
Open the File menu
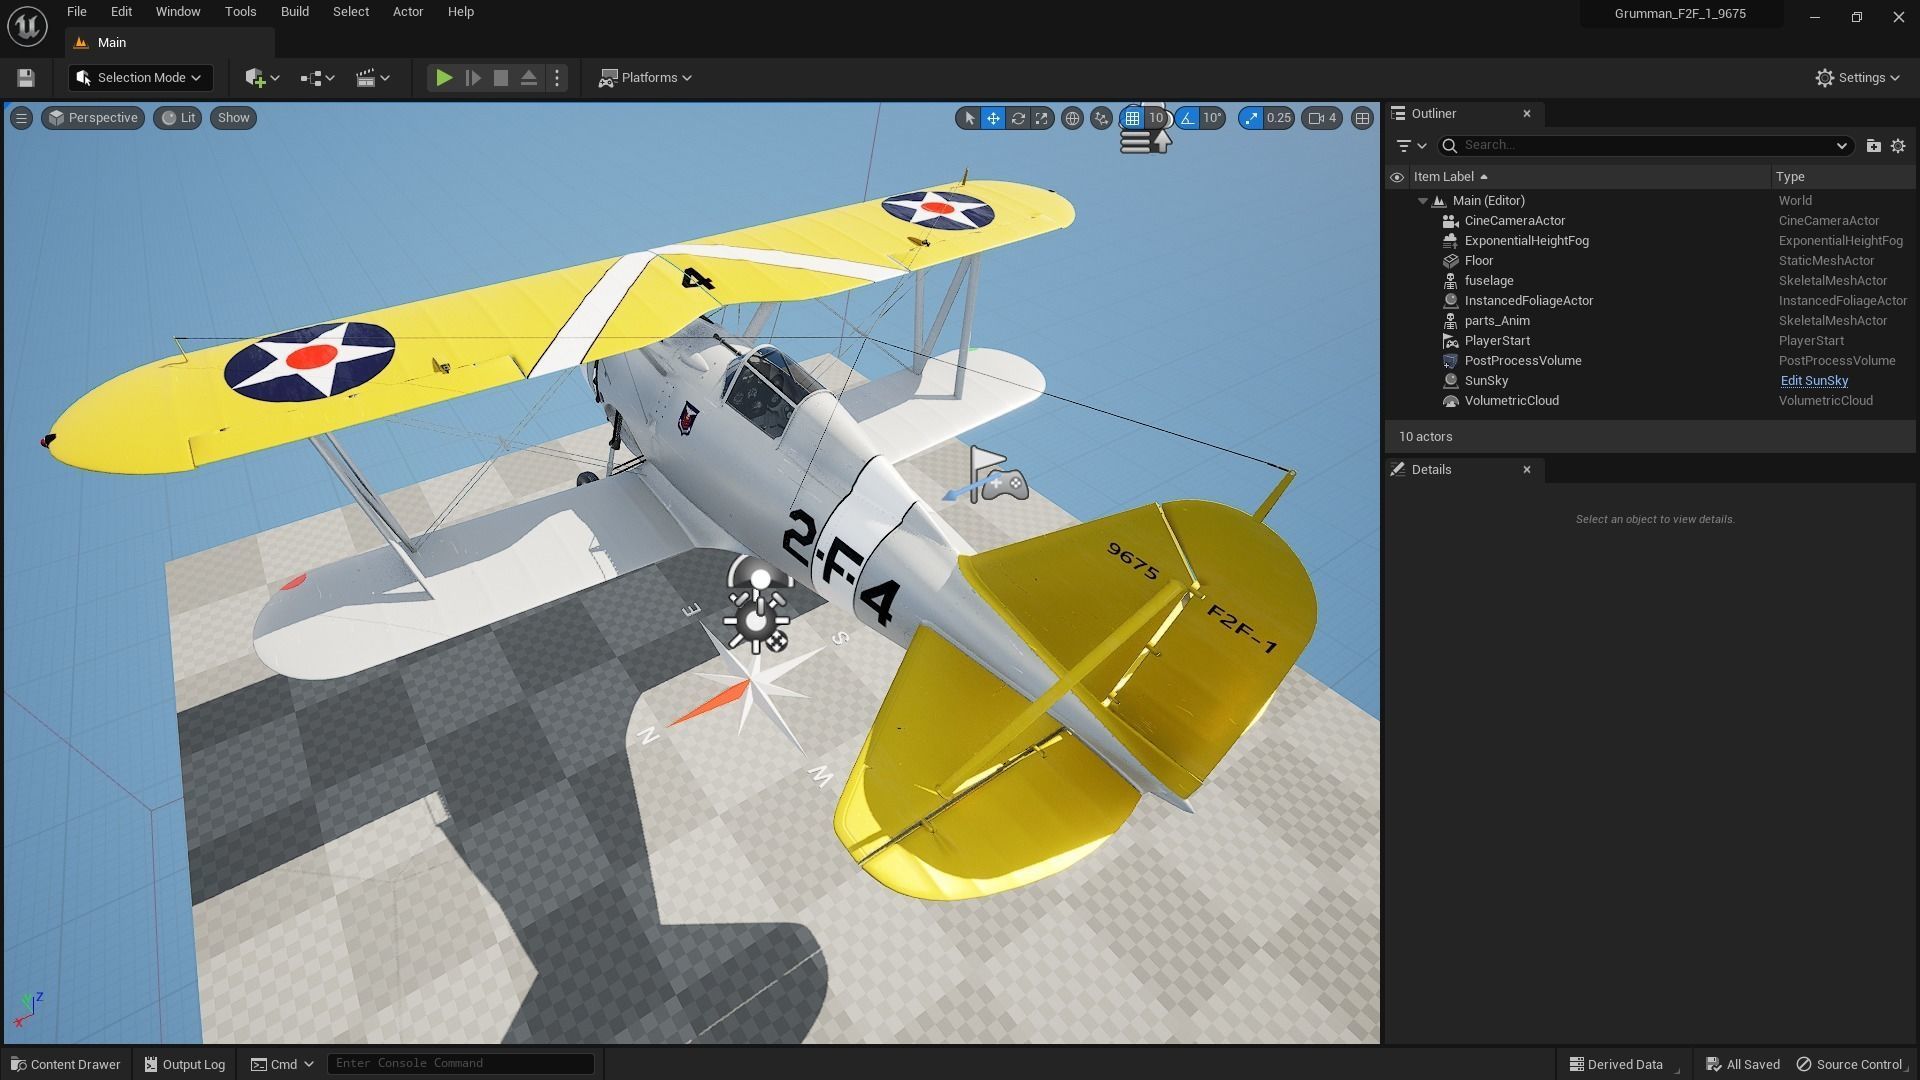(77, 12)
